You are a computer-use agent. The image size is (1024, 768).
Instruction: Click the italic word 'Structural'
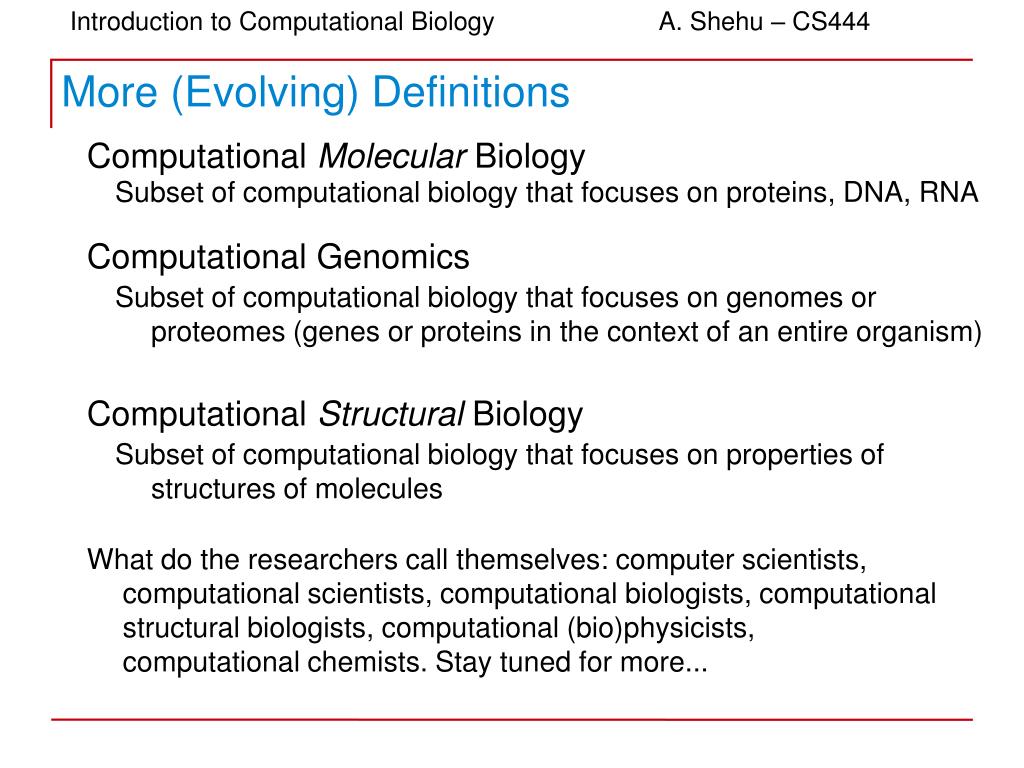(391, 413)
